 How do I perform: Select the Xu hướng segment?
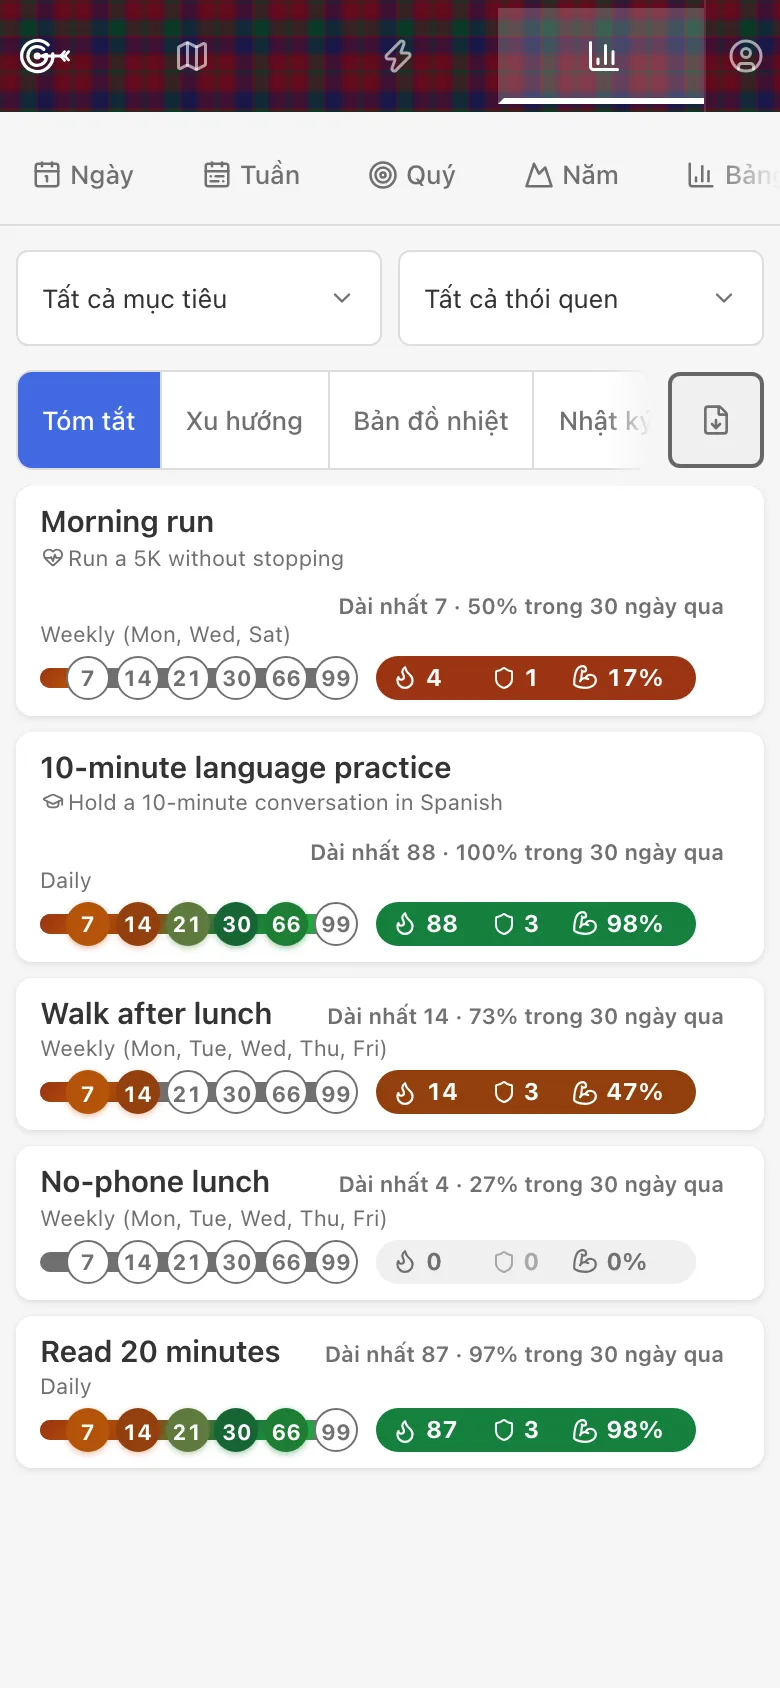point(244,420)
